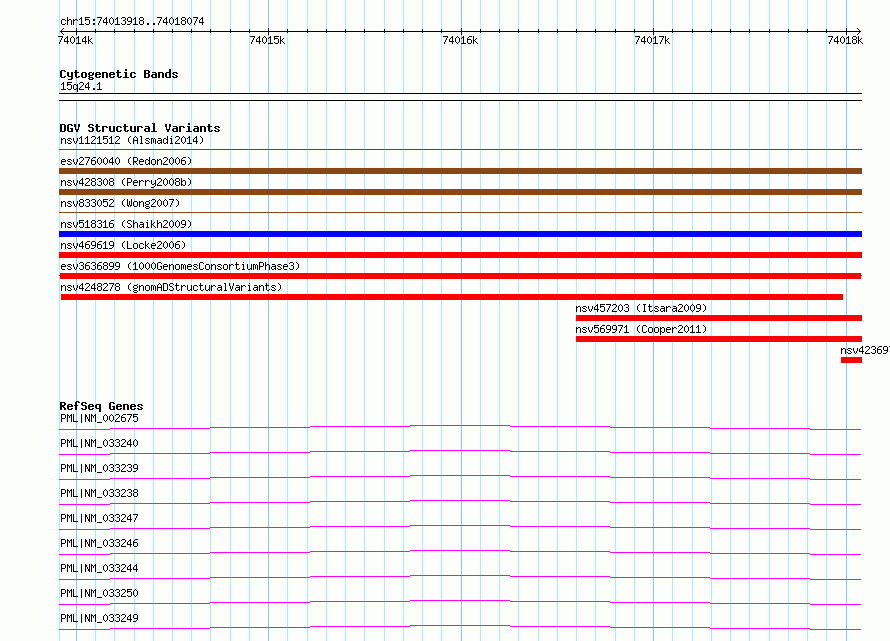Image resolution: width=890 pixels, height=641 pixels.
Task: Click the 74015k ruler tick label
Action: [267, 40]
